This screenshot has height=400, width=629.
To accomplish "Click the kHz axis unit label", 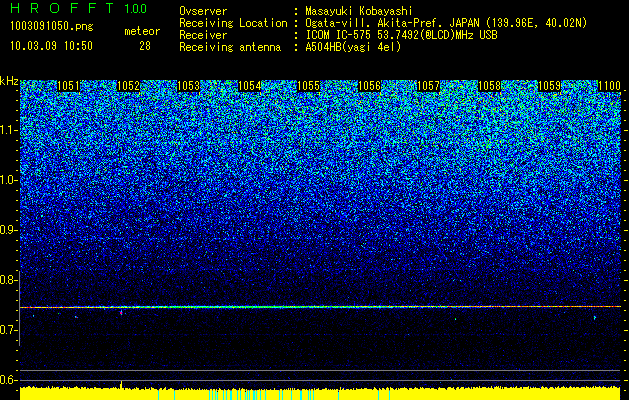I will click(x=9, y=81).
